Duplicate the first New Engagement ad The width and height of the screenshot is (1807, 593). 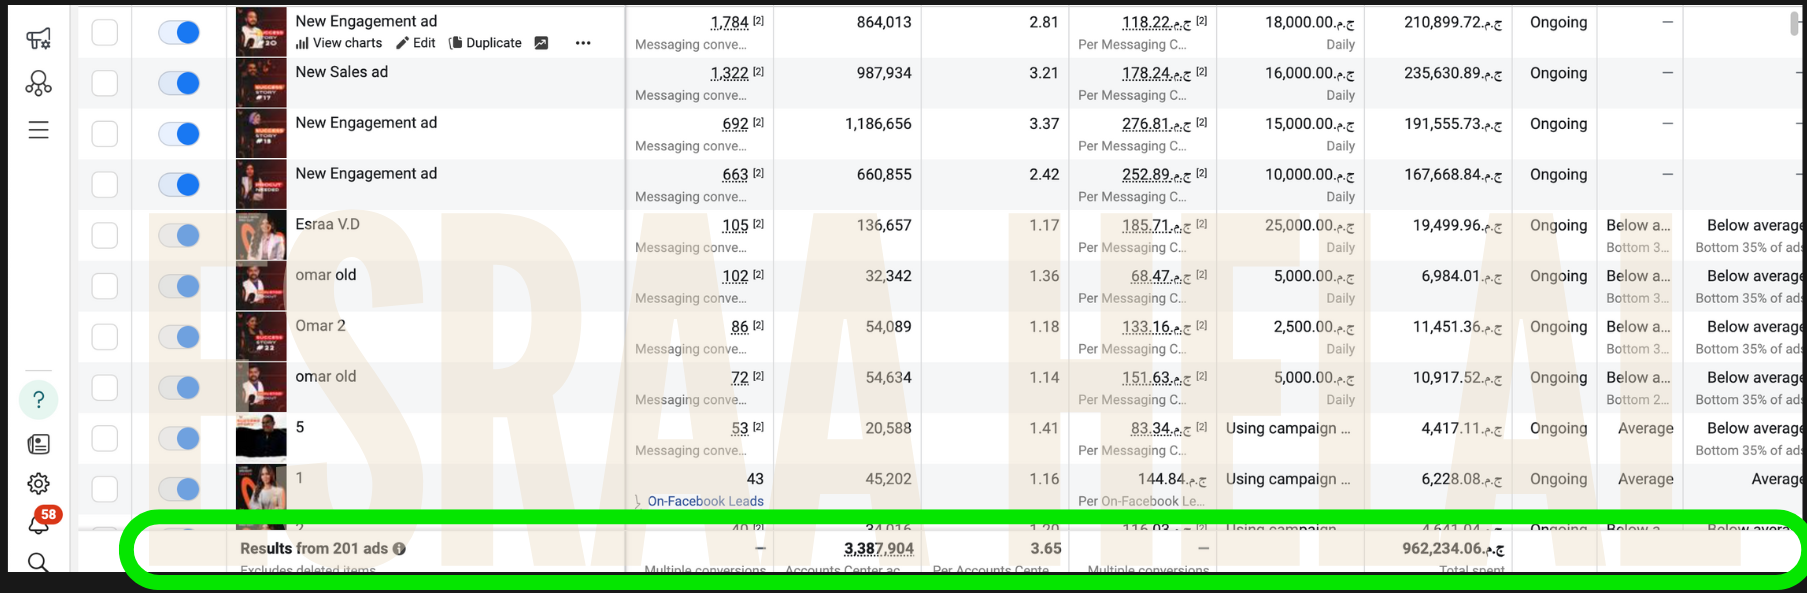coord(485,43)
